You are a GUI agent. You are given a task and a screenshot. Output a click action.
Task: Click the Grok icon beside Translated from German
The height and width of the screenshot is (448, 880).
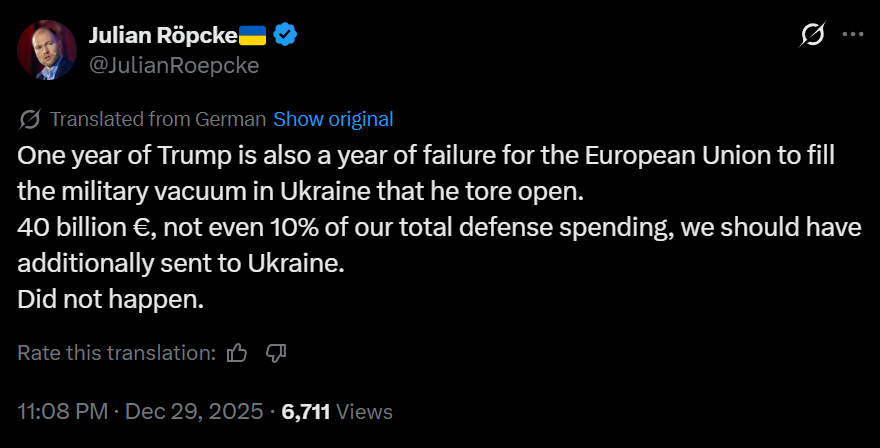click(x=30, y=119)
